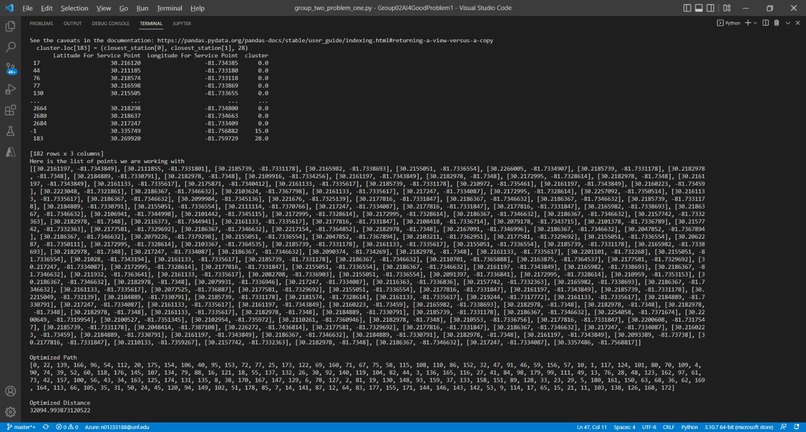This screenshot has width=806, height=432.
Task: Open the Help menu
Action: (x=197, y=8)
